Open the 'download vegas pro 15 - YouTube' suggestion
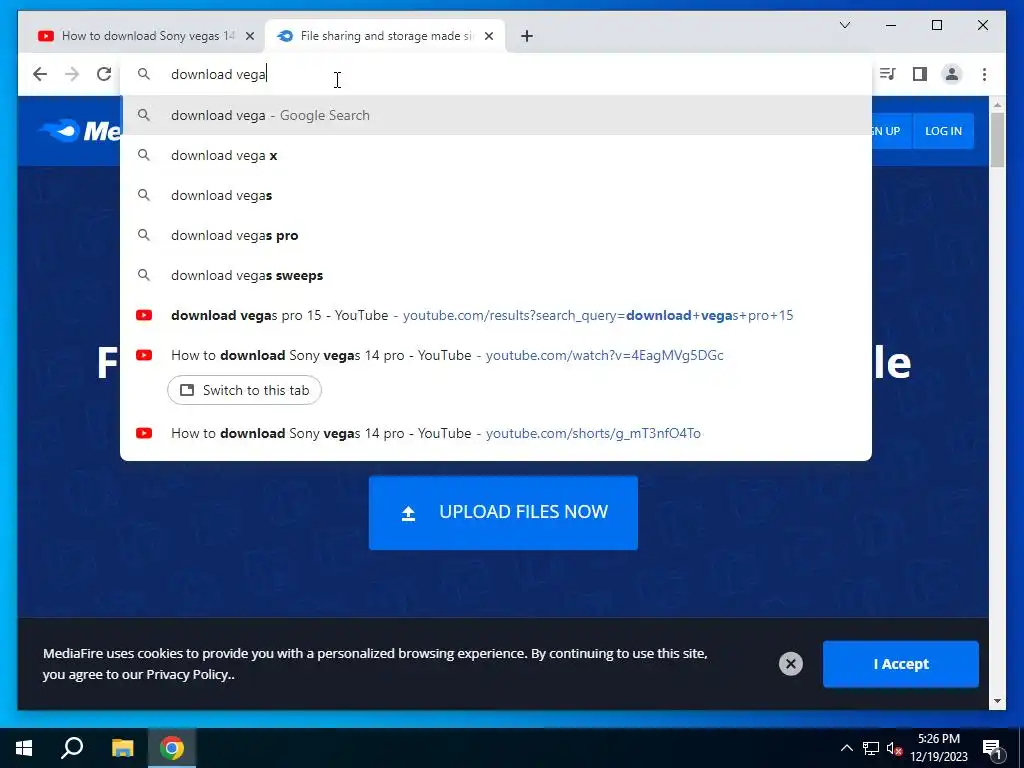 [496, 315]
